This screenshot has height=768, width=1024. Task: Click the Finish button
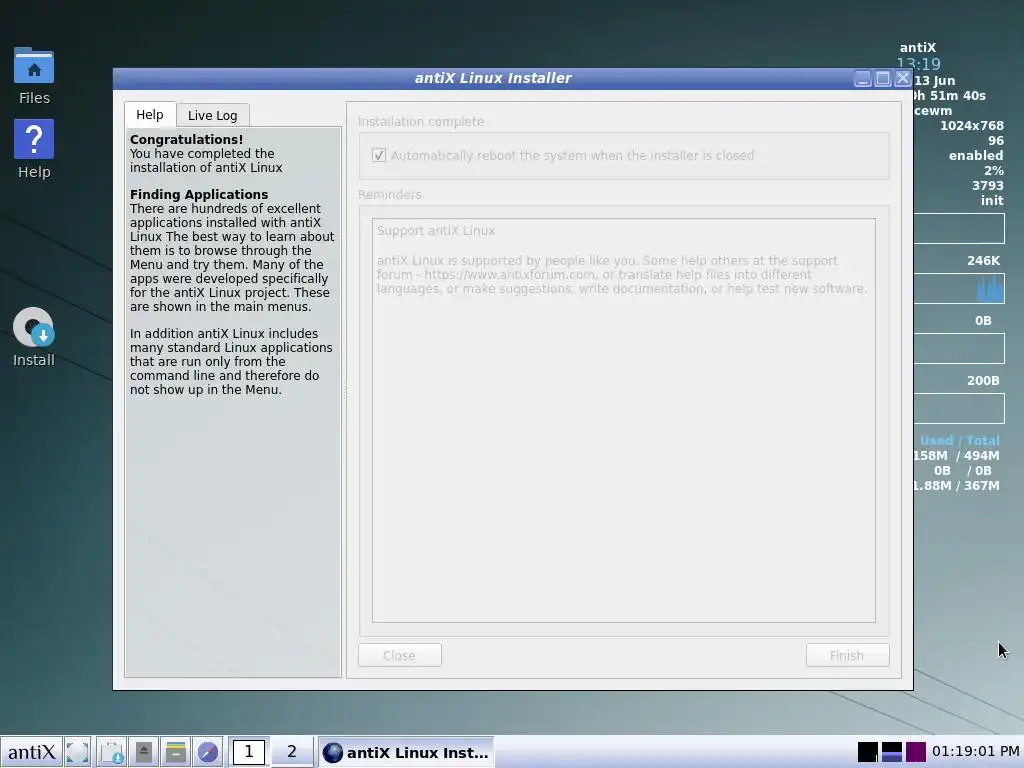(x=847, y=655)
